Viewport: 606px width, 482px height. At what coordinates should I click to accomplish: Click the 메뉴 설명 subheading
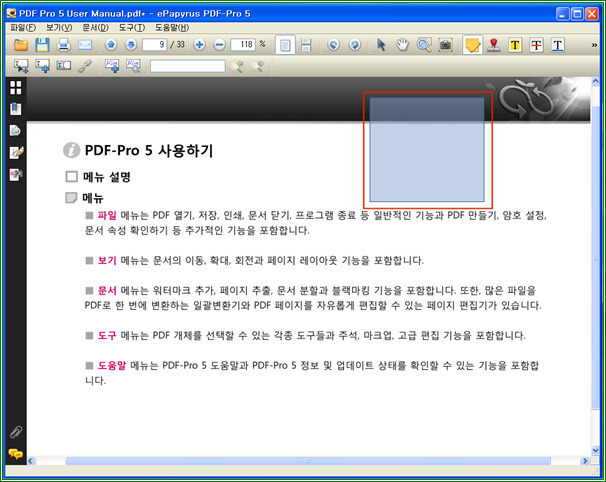point(107,177)
